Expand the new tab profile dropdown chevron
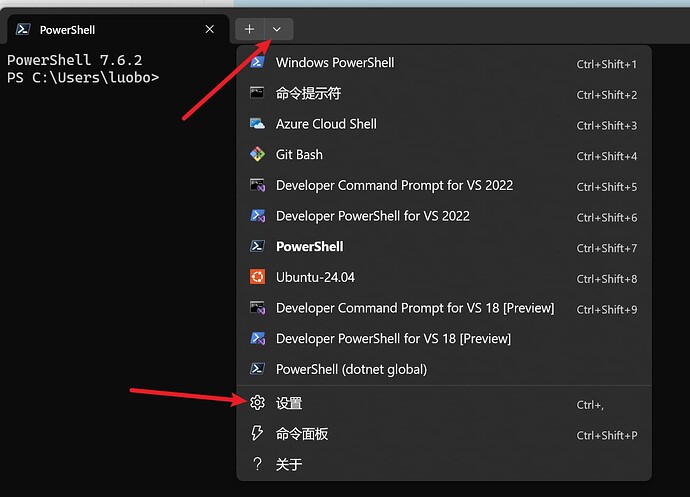The width and height of the screenshot is (690, 497). click(x=276, y=29)
